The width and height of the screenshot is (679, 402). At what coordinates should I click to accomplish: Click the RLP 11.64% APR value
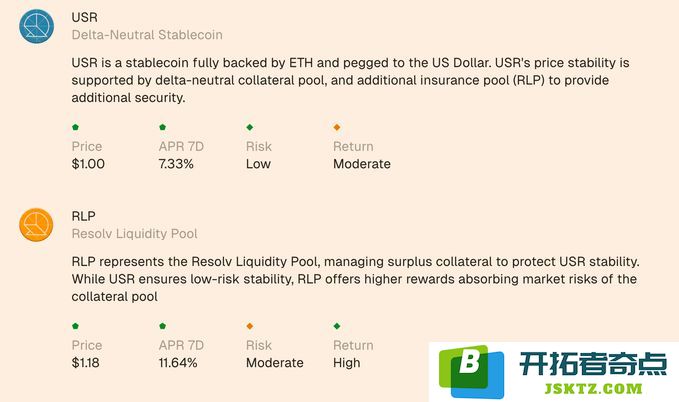178,363
